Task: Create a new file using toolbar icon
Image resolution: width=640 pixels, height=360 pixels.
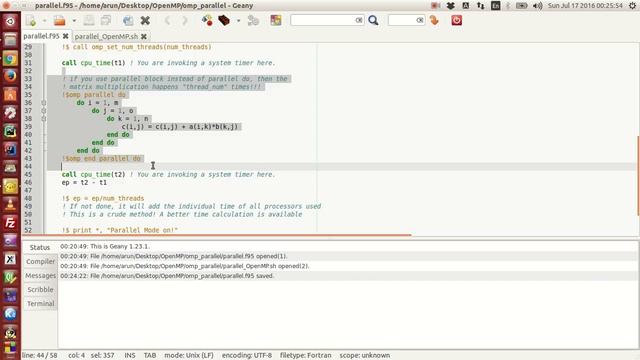Action: tap(31, 20)
